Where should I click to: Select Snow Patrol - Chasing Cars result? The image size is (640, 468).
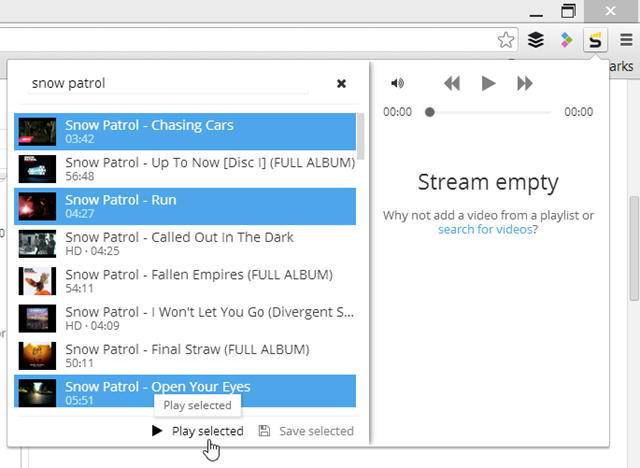point(185,131)
